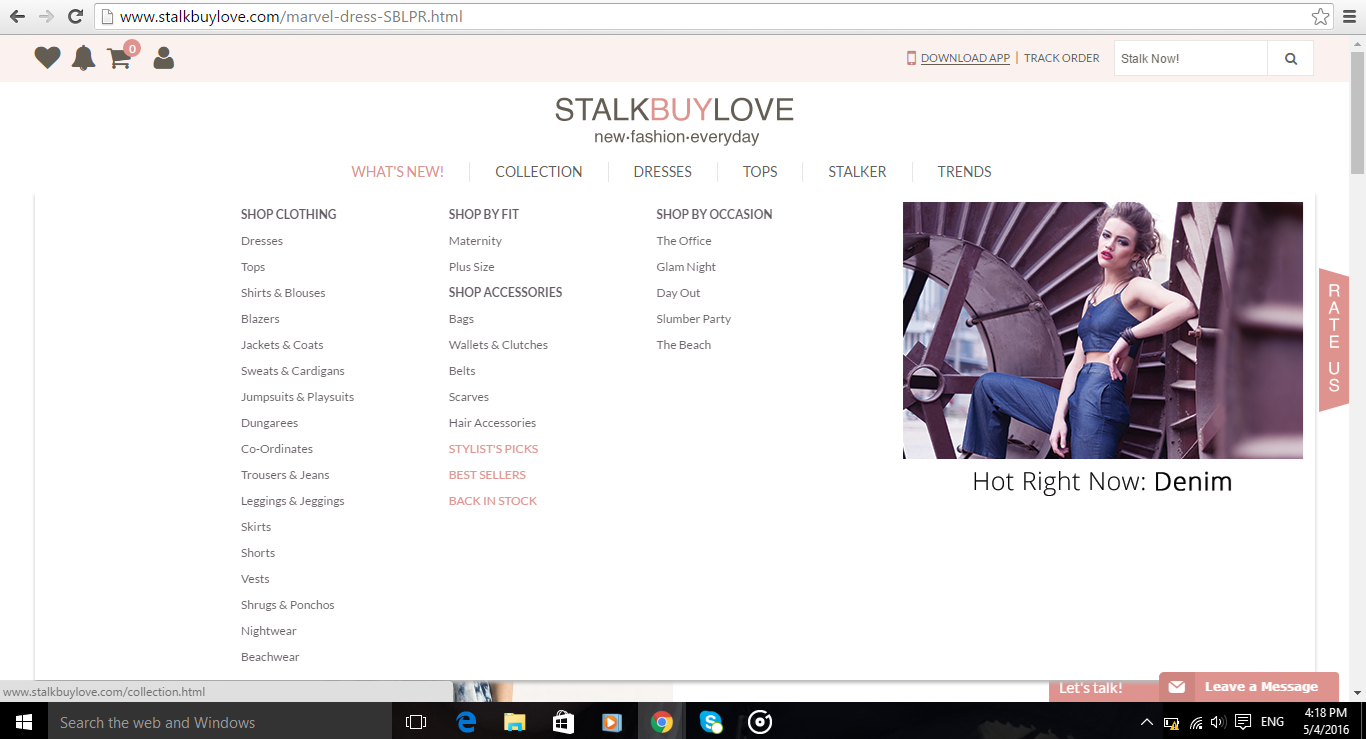The height and width of the screenshot is (739, 1366).
Task: Click the DOWNLOAD APP link
Action: 965,58
